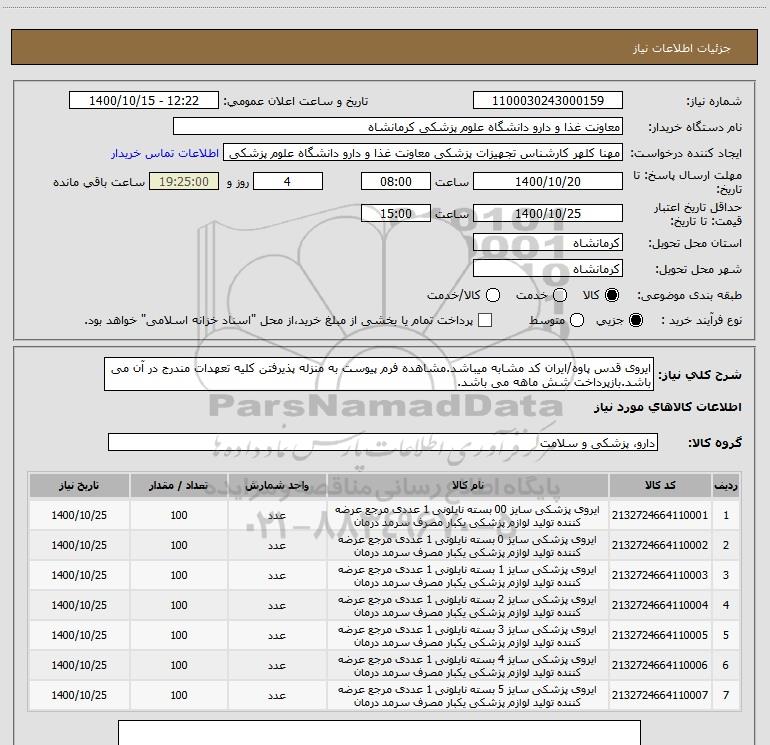Click the general need description text box

[379, 374]
